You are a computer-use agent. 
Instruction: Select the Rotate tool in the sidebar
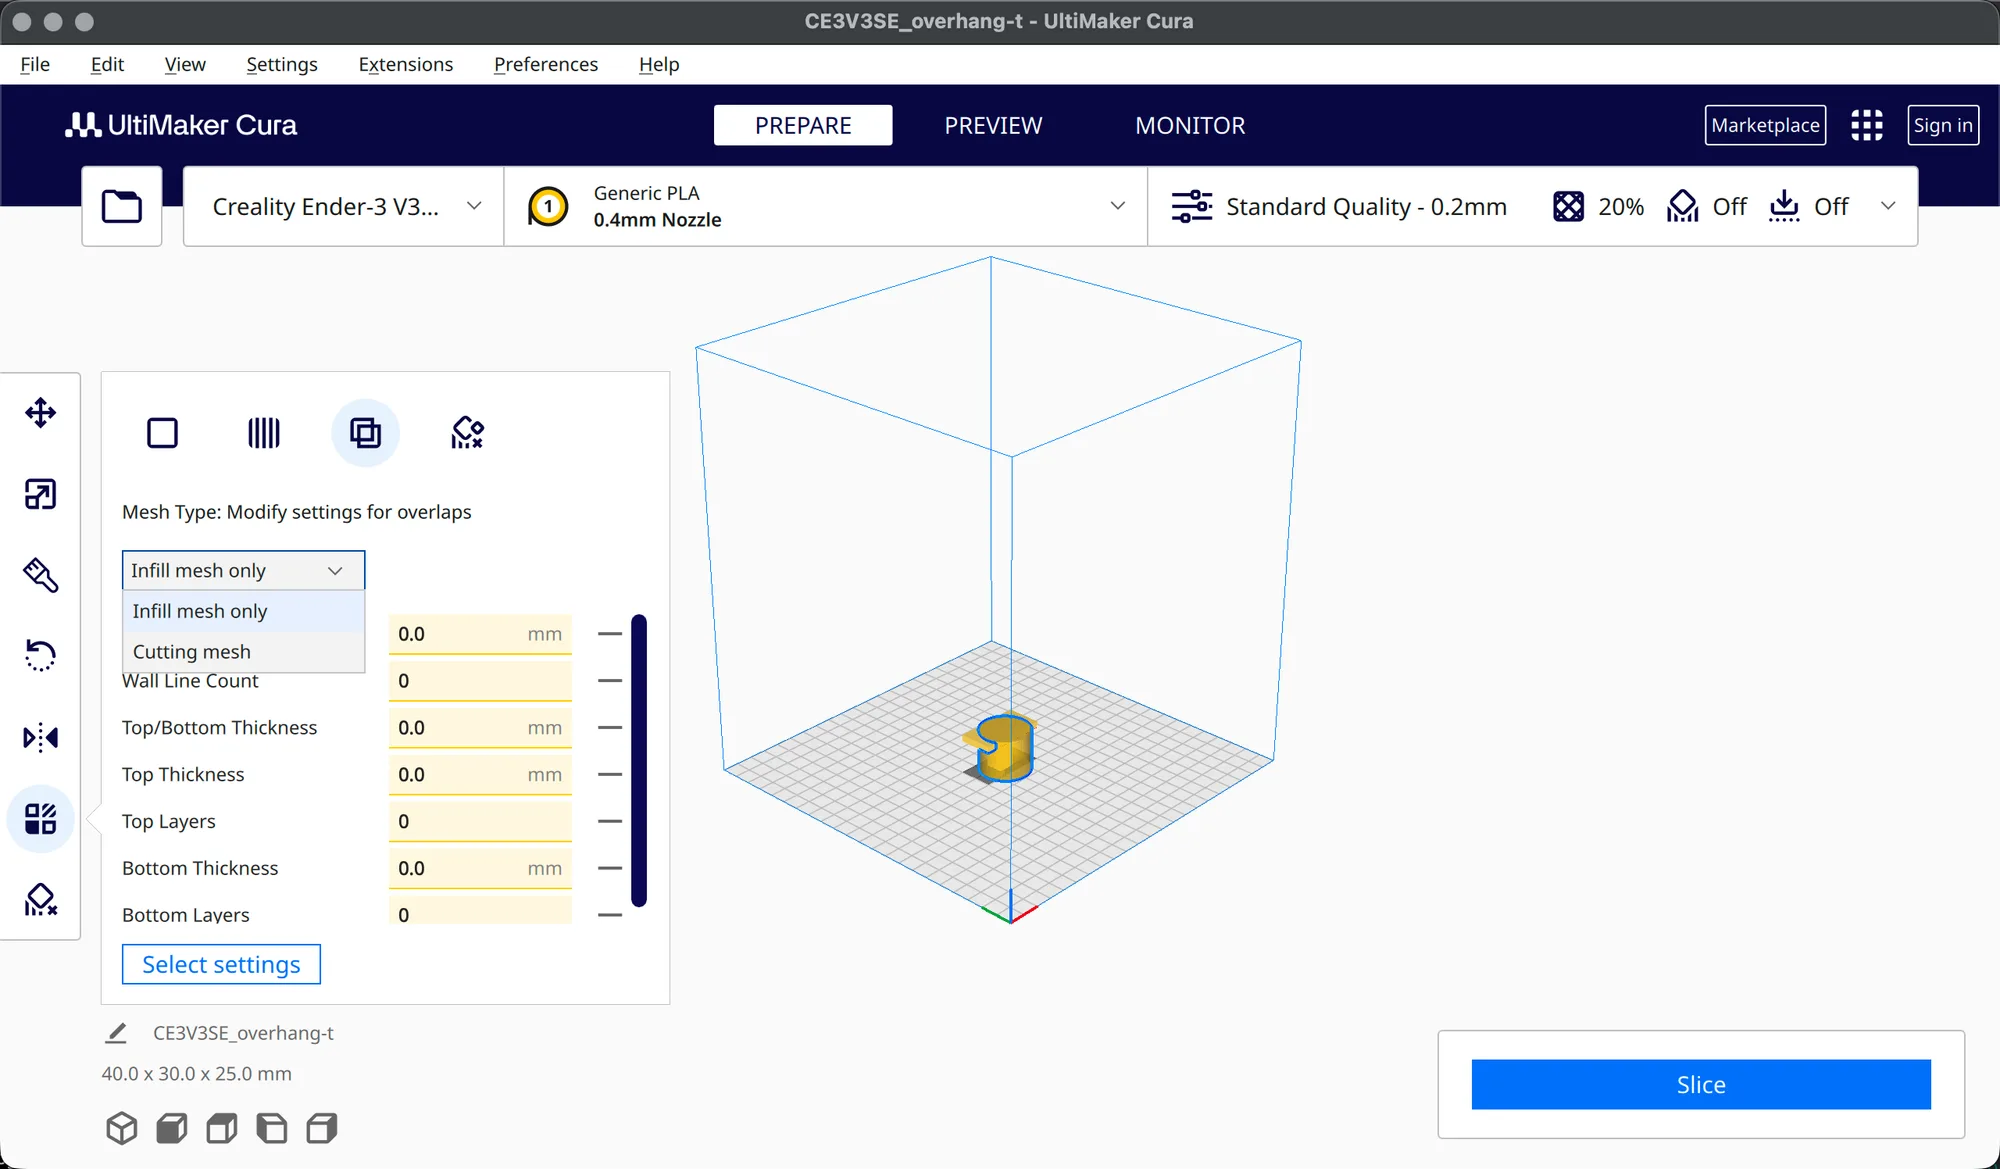click(x=40, y=656)
